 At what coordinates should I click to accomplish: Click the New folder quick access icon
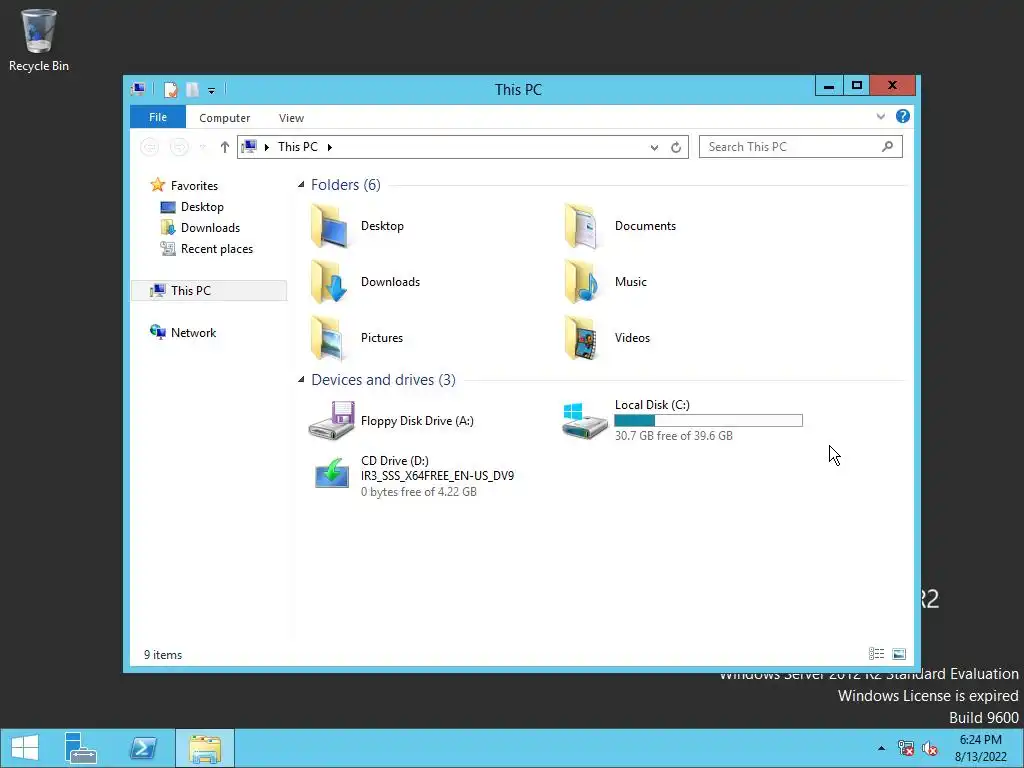click(192, 90)
